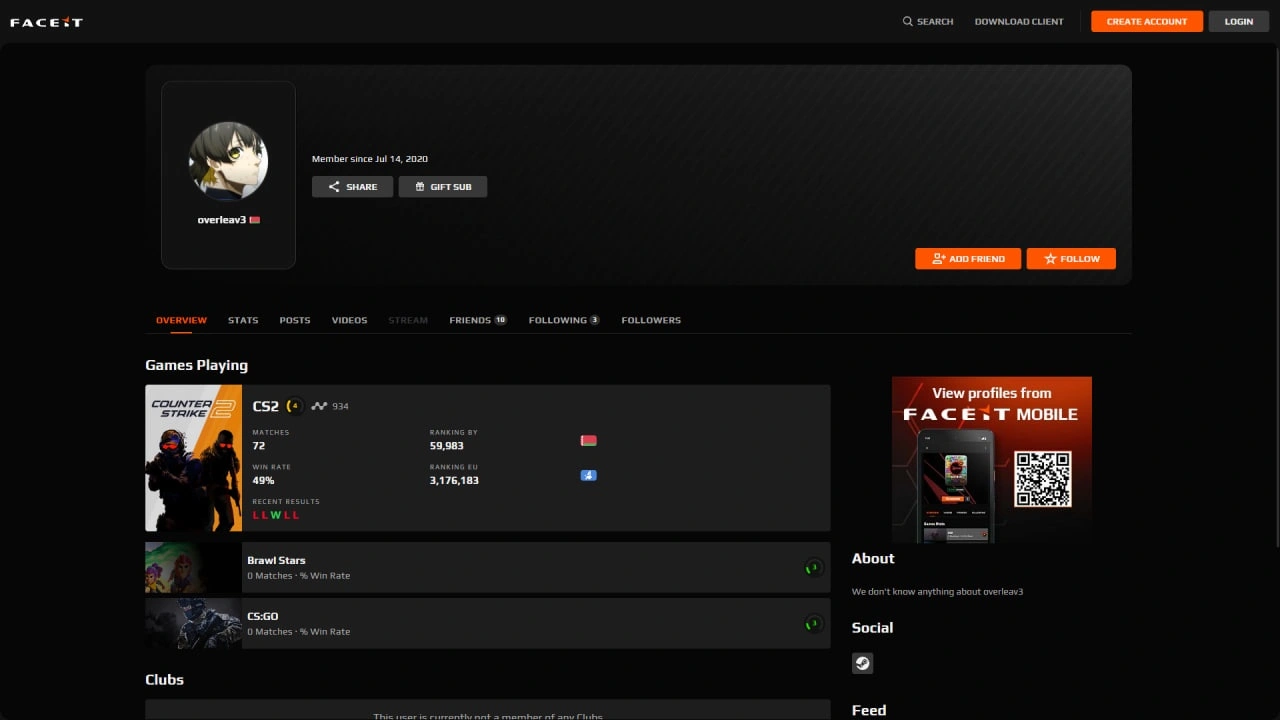Add overleav3 as a friend
Image resolution: width=1280 pixels, height=720 pixels.
[967, 259]
